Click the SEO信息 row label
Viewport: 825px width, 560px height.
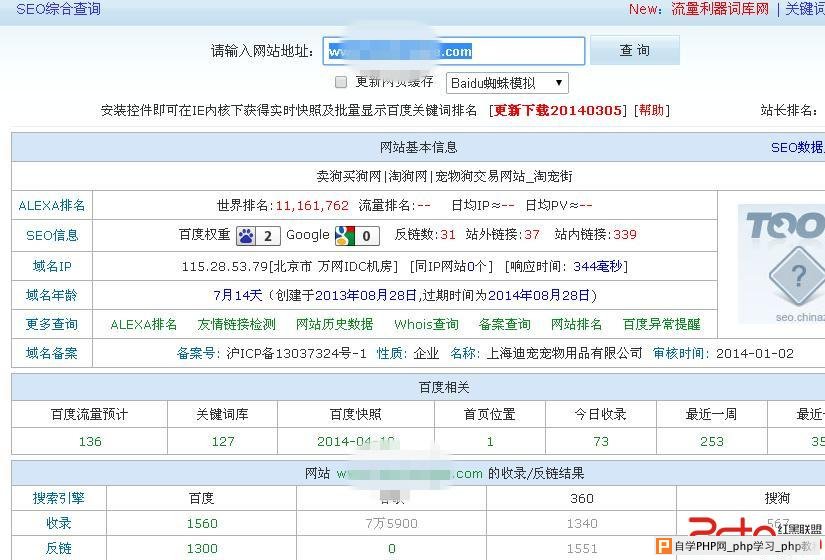(x=52, y=235)
